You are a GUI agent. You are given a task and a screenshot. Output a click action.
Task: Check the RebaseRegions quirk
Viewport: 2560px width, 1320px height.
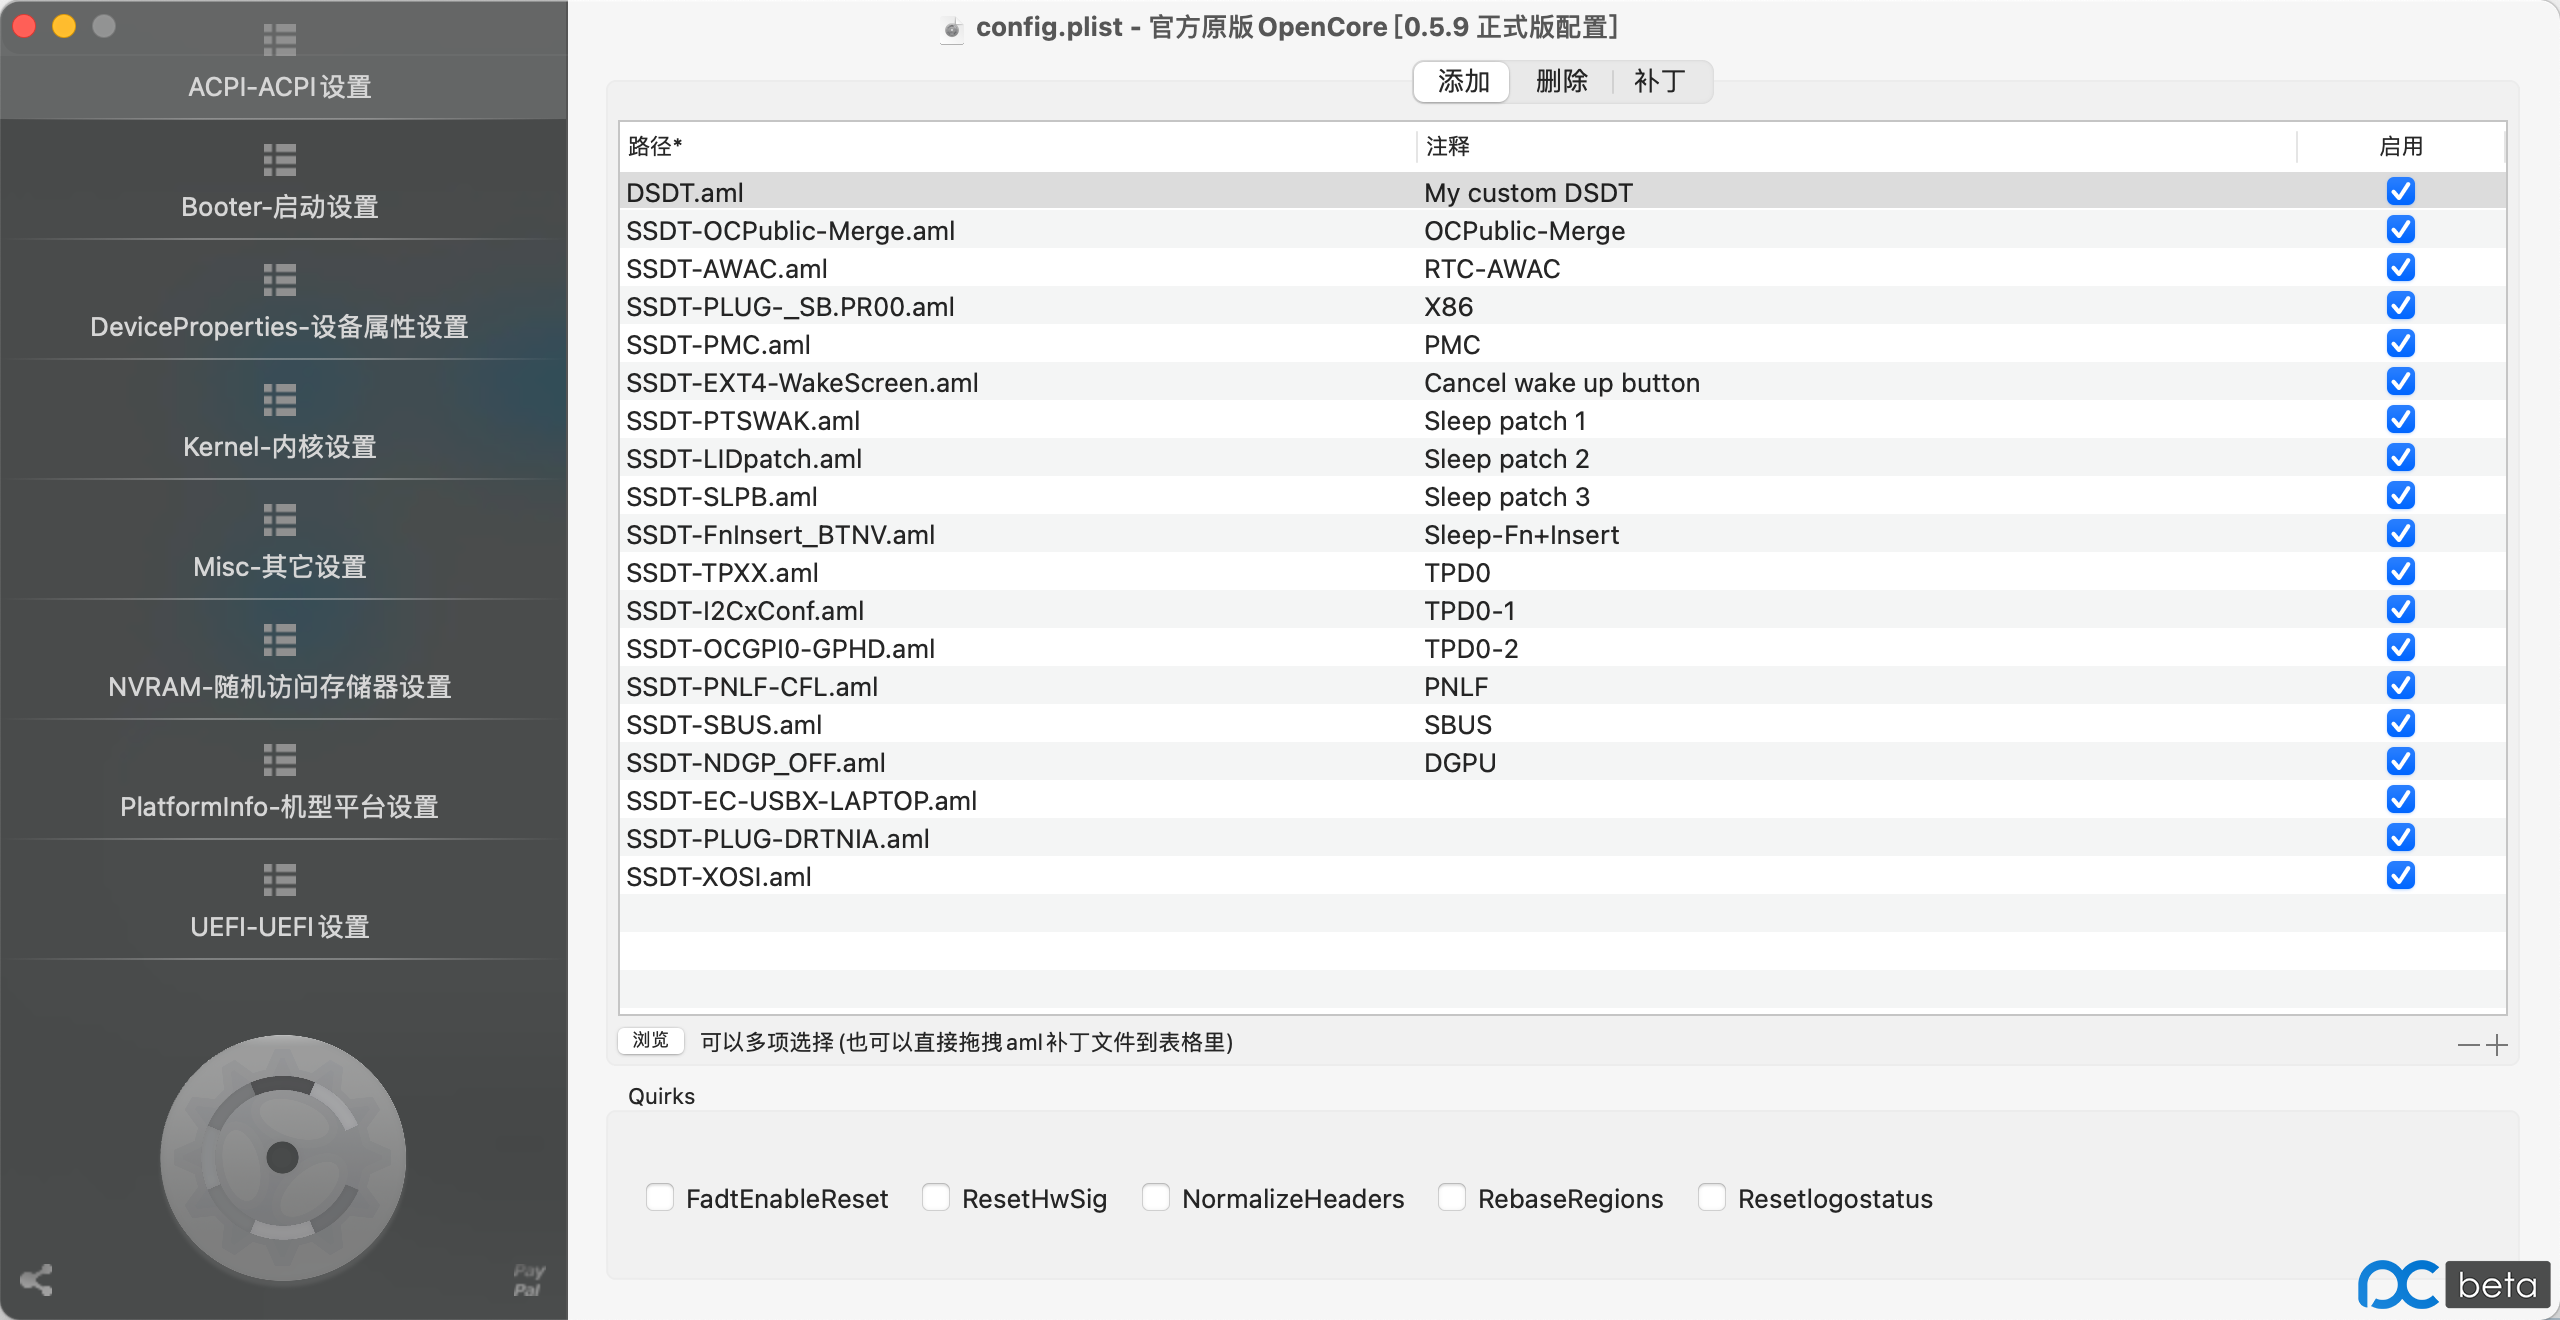coord(1452,1197)
